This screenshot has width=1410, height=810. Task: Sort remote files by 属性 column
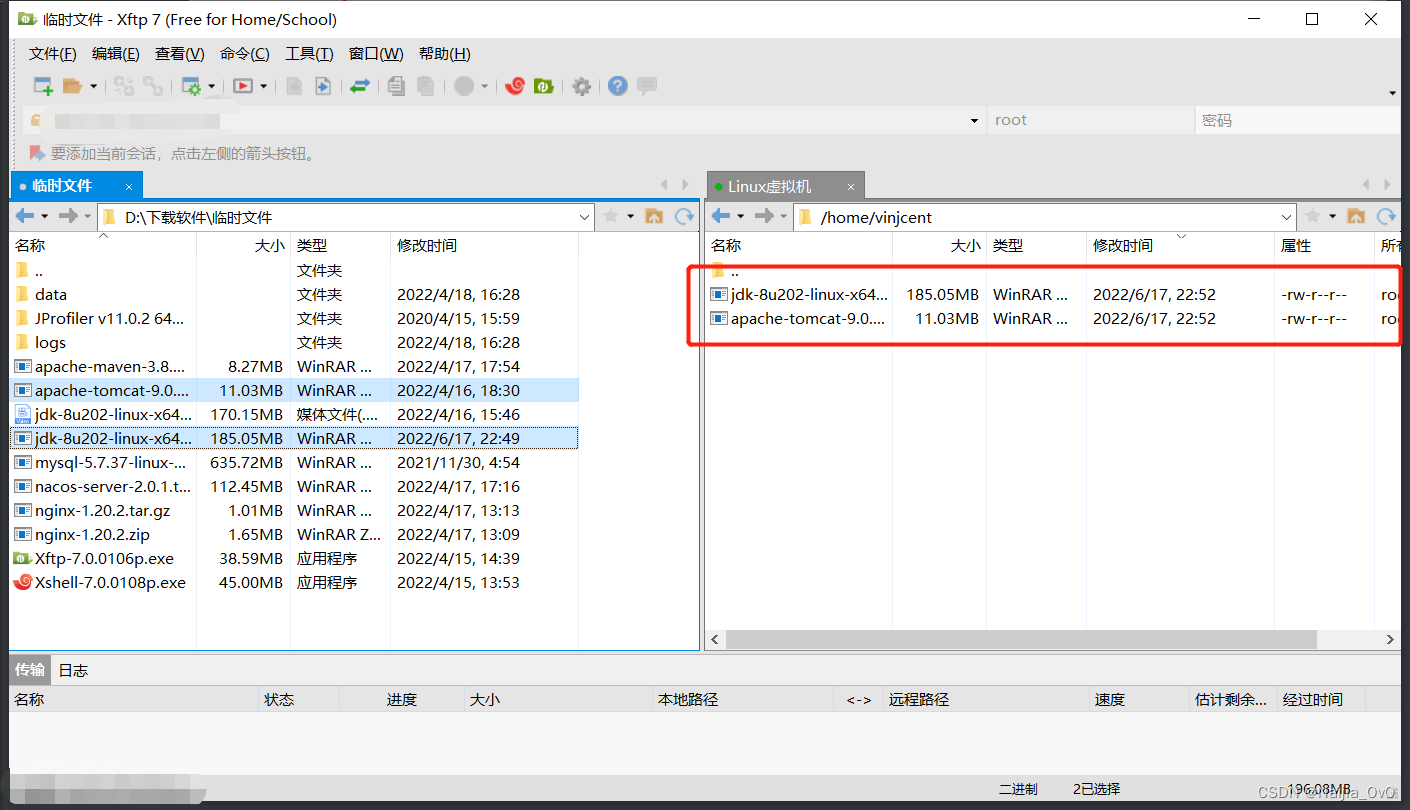pos(1325,245)
